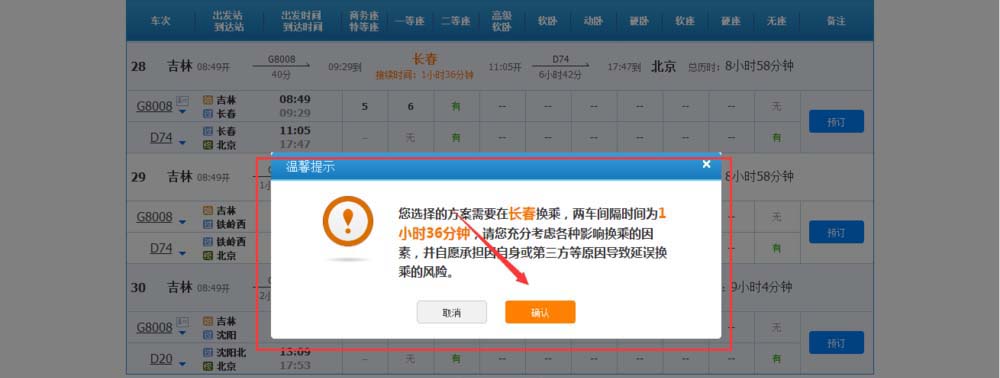The width and height of the screenshot is (1000, 378).
Task: Click ID-card icon beside G8008 in plan 28
Action: coord(182,101)
